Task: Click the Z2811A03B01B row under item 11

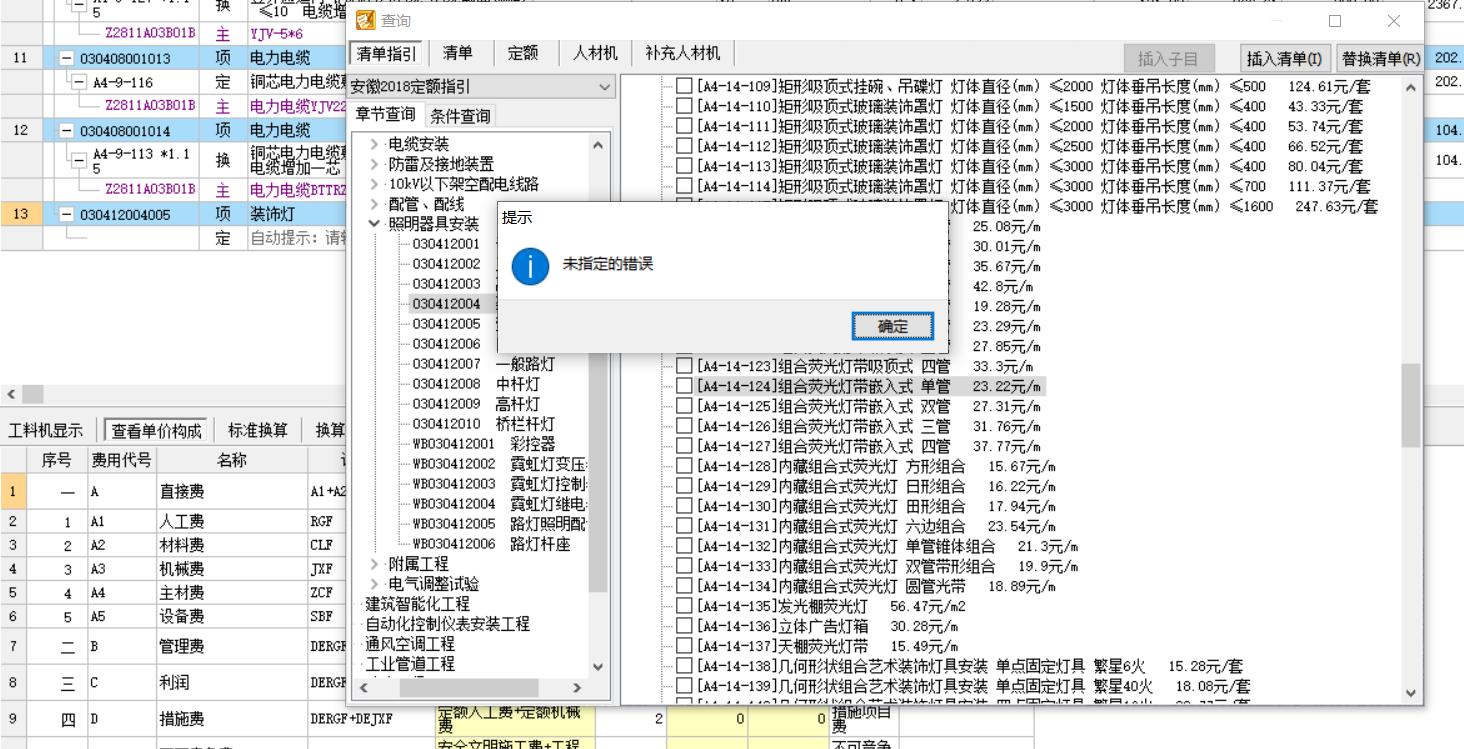Action: pos(150,105)
